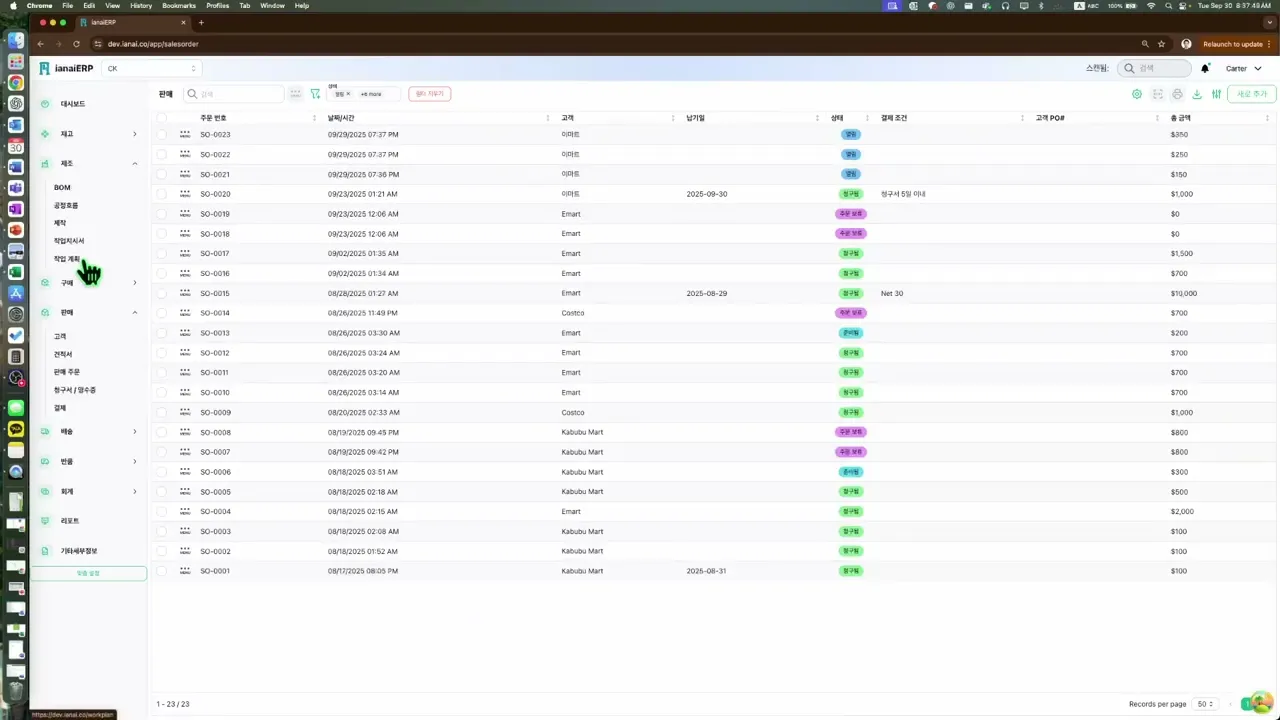1280x720 pixels.
Task: Click the 청구됨 status badge of SO-0020
Action: point(851,194)
